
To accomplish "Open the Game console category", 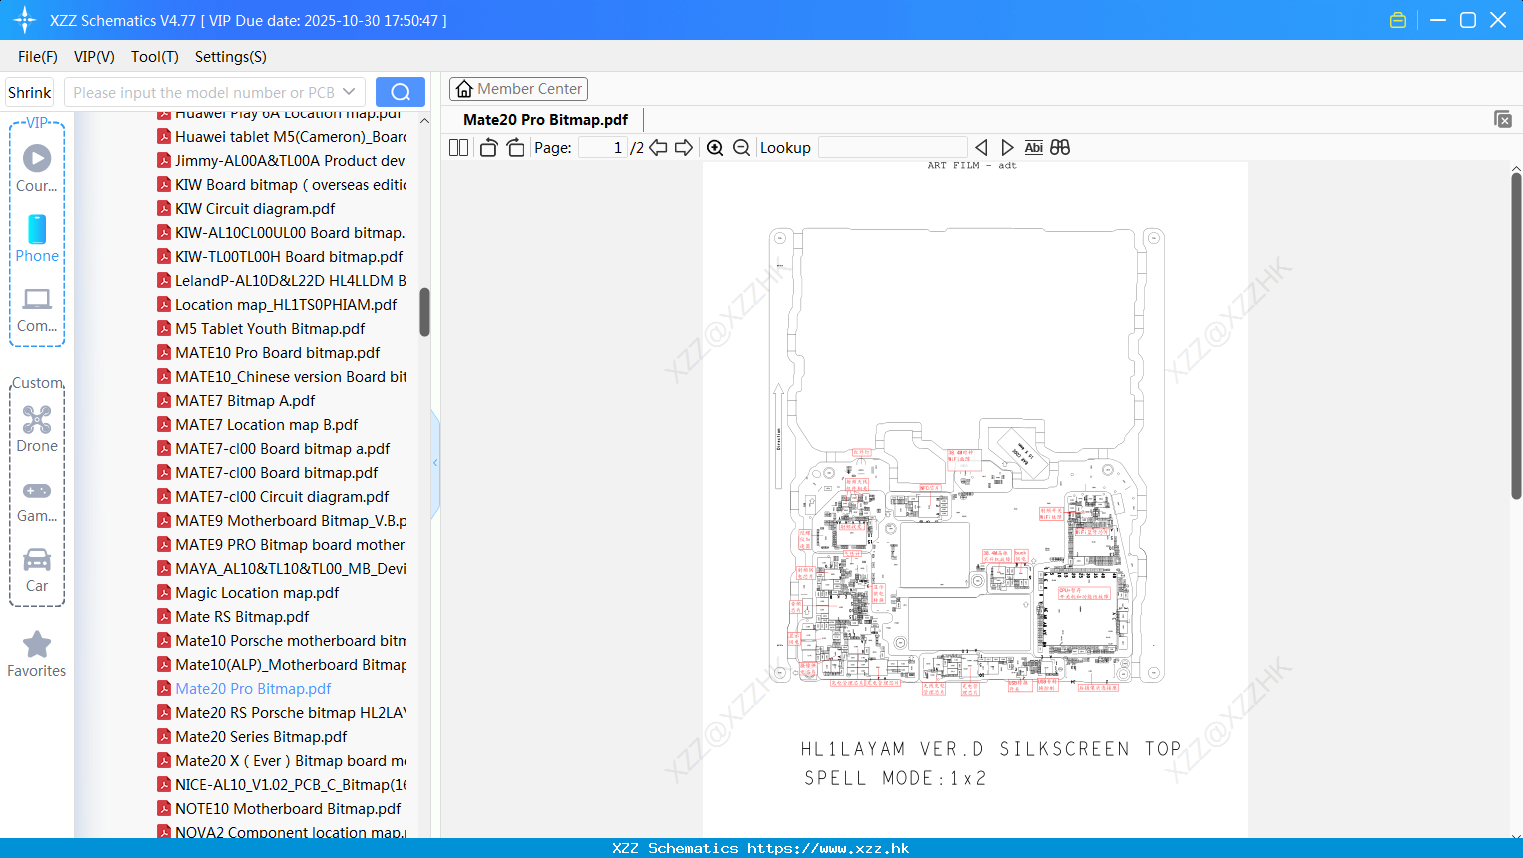I will coord(37,500).
